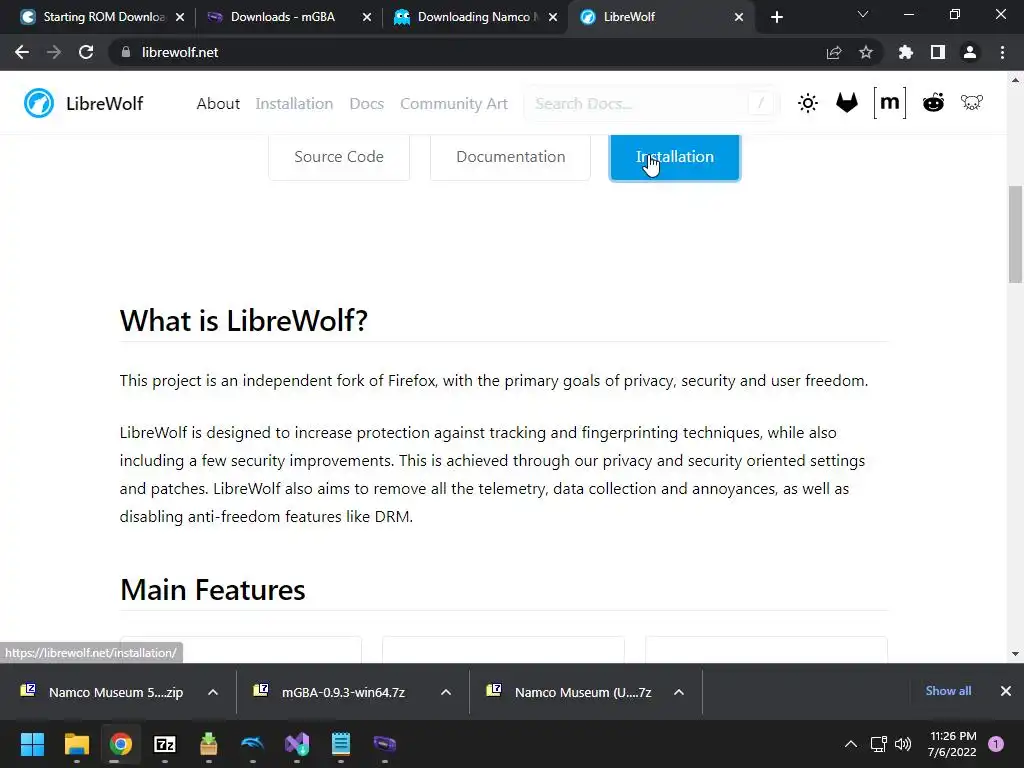Close the Starting ROM Download tab
The image size is (1024, 768).
point(180,17)
